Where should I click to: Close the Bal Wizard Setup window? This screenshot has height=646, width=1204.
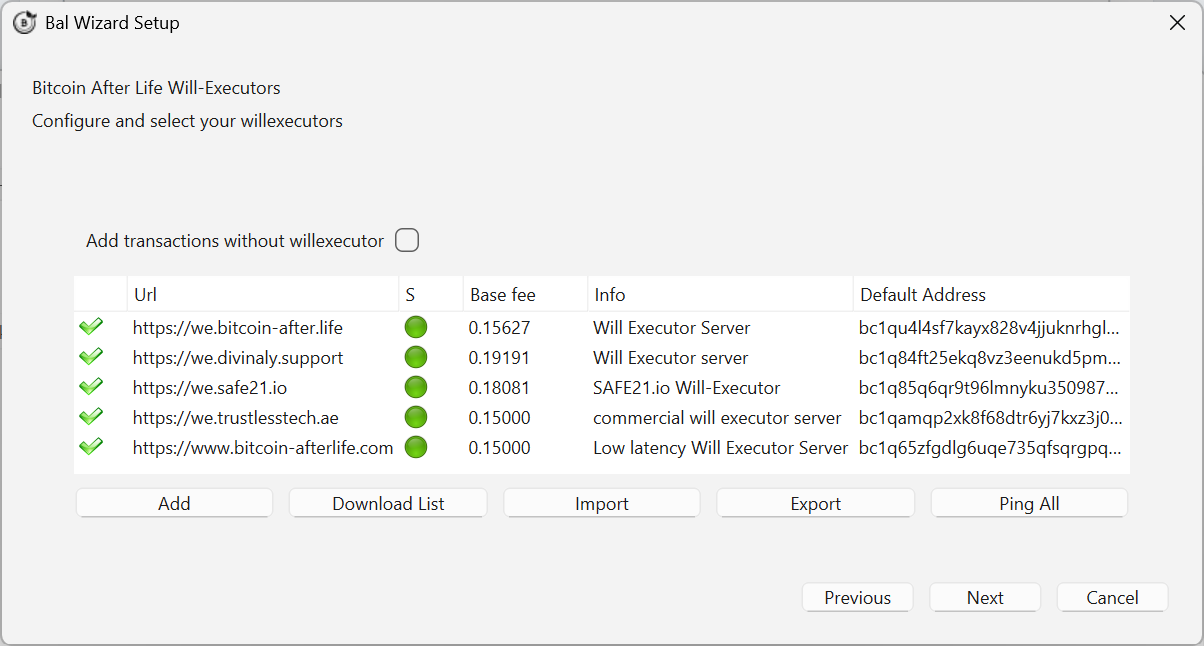(1177, 23)
